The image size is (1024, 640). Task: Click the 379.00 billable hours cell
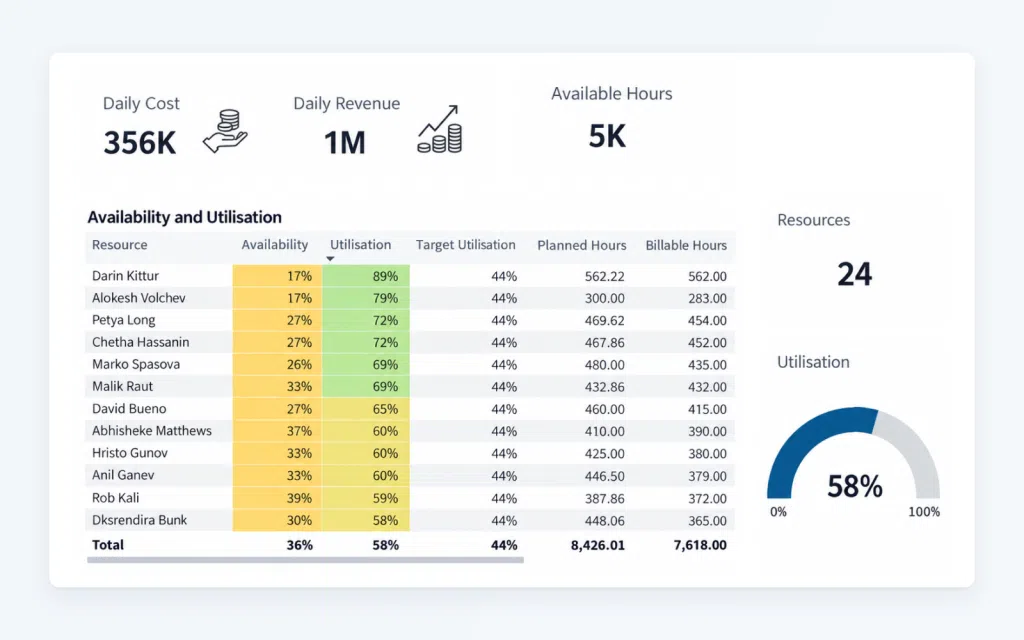coord(707,476)
